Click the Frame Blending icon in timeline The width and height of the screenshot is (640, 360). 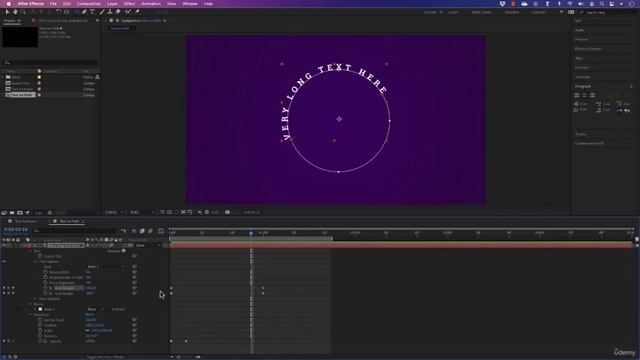pyautogui.click(x=142, y=231)
